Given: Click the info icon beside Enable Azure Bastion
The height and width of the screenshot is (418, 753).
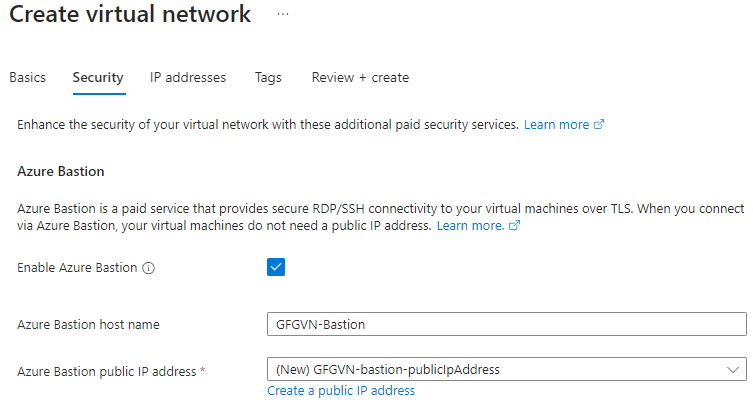Looking at the screenshot, I should point(148,268).
